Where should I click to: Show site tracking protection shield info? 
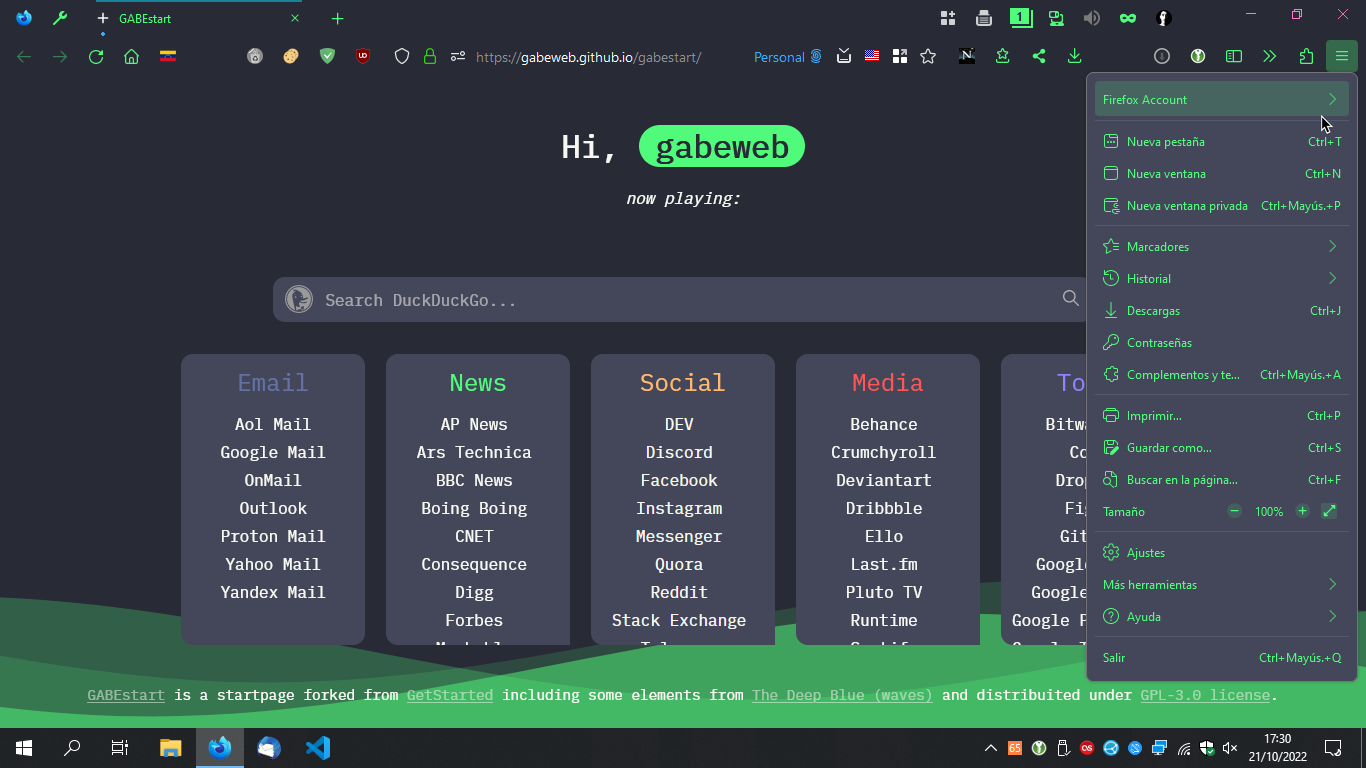(x=402, y=57)
